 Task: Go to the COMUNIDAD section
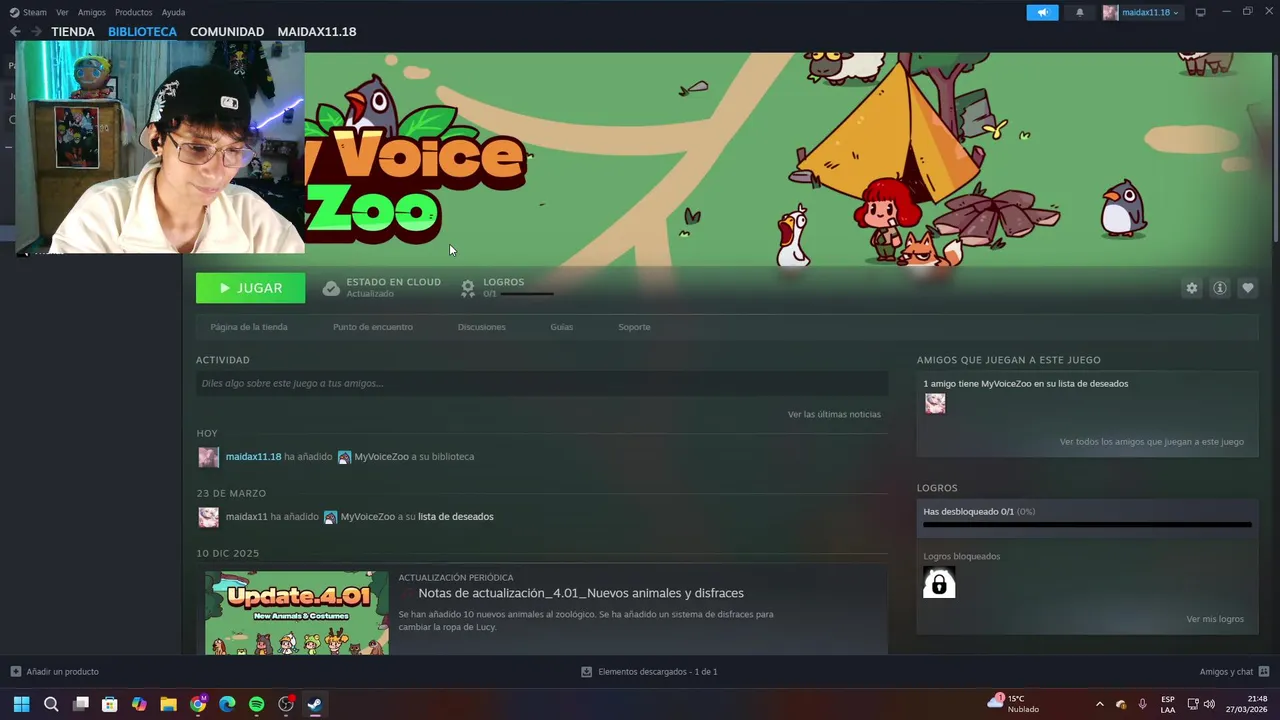click(227, 31)
